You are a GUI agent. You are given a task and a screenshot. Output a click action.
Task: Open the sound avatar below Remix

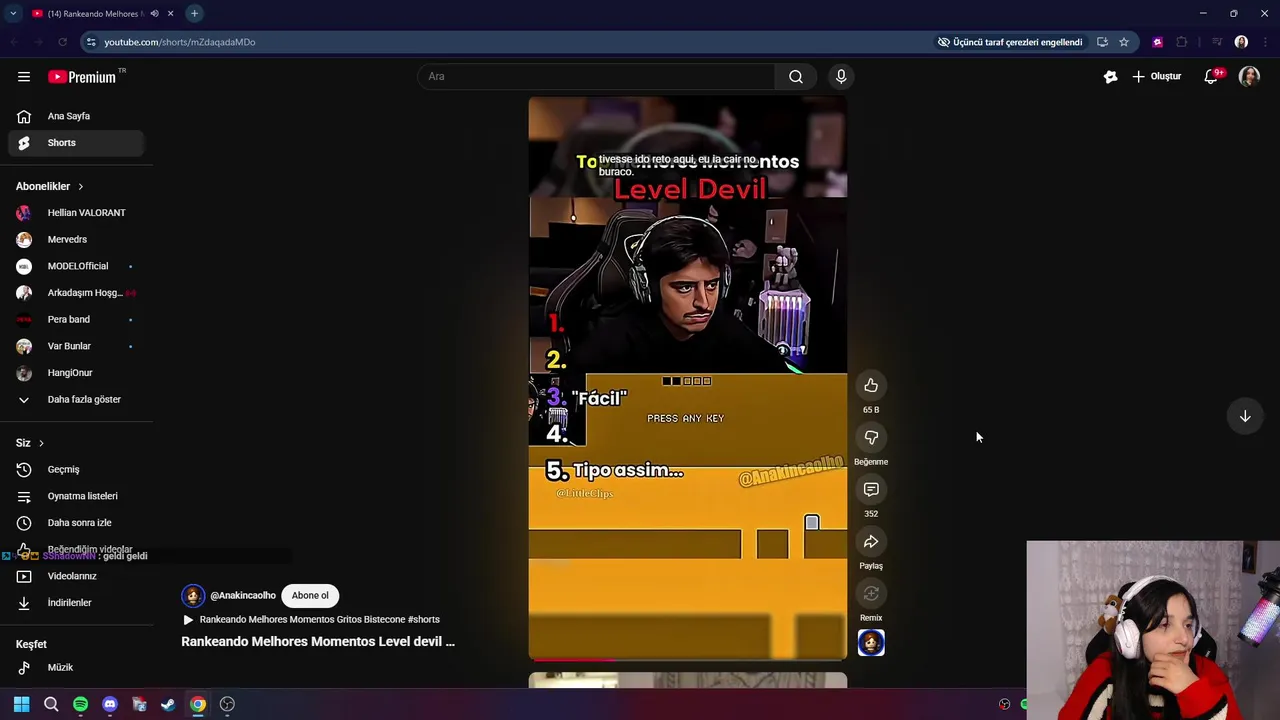pos(871,642)
